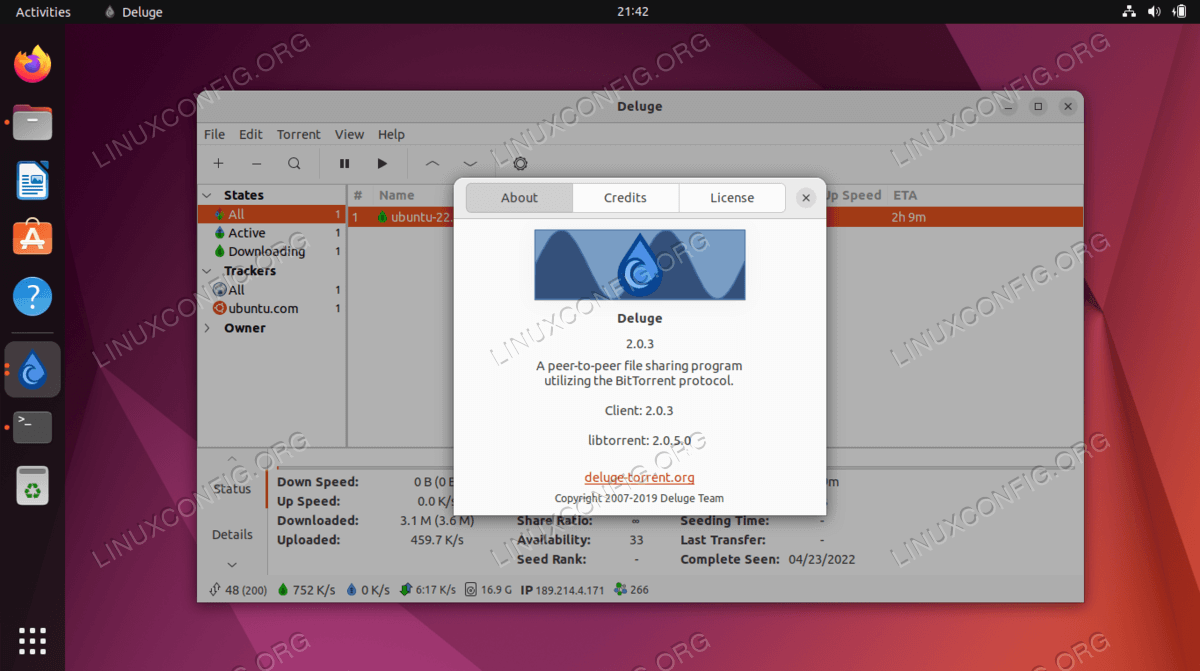Image resolution: width=1200 pixels, height=671 pixels.
Task: Click the 'Copyright 2007-2019 Deluge Team' text
Action: pyautogui.click(x=639, y=498)
